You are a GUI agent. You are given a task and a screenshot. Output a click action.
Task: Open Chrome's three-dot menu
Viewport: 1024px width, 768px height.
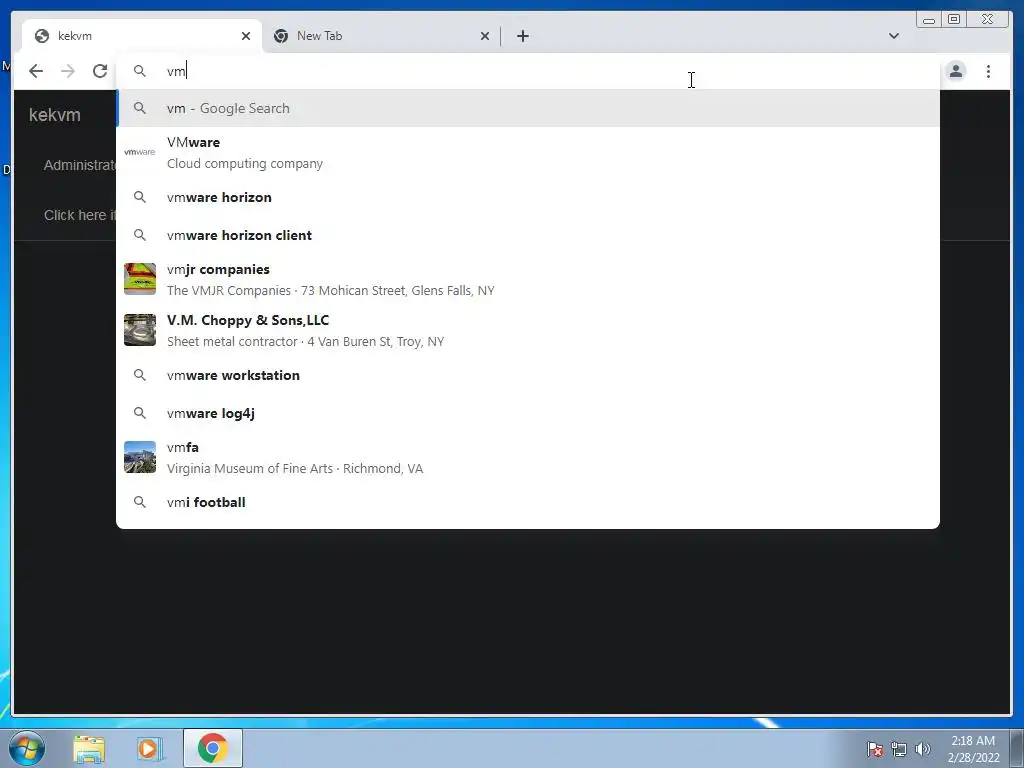point(988,71)
